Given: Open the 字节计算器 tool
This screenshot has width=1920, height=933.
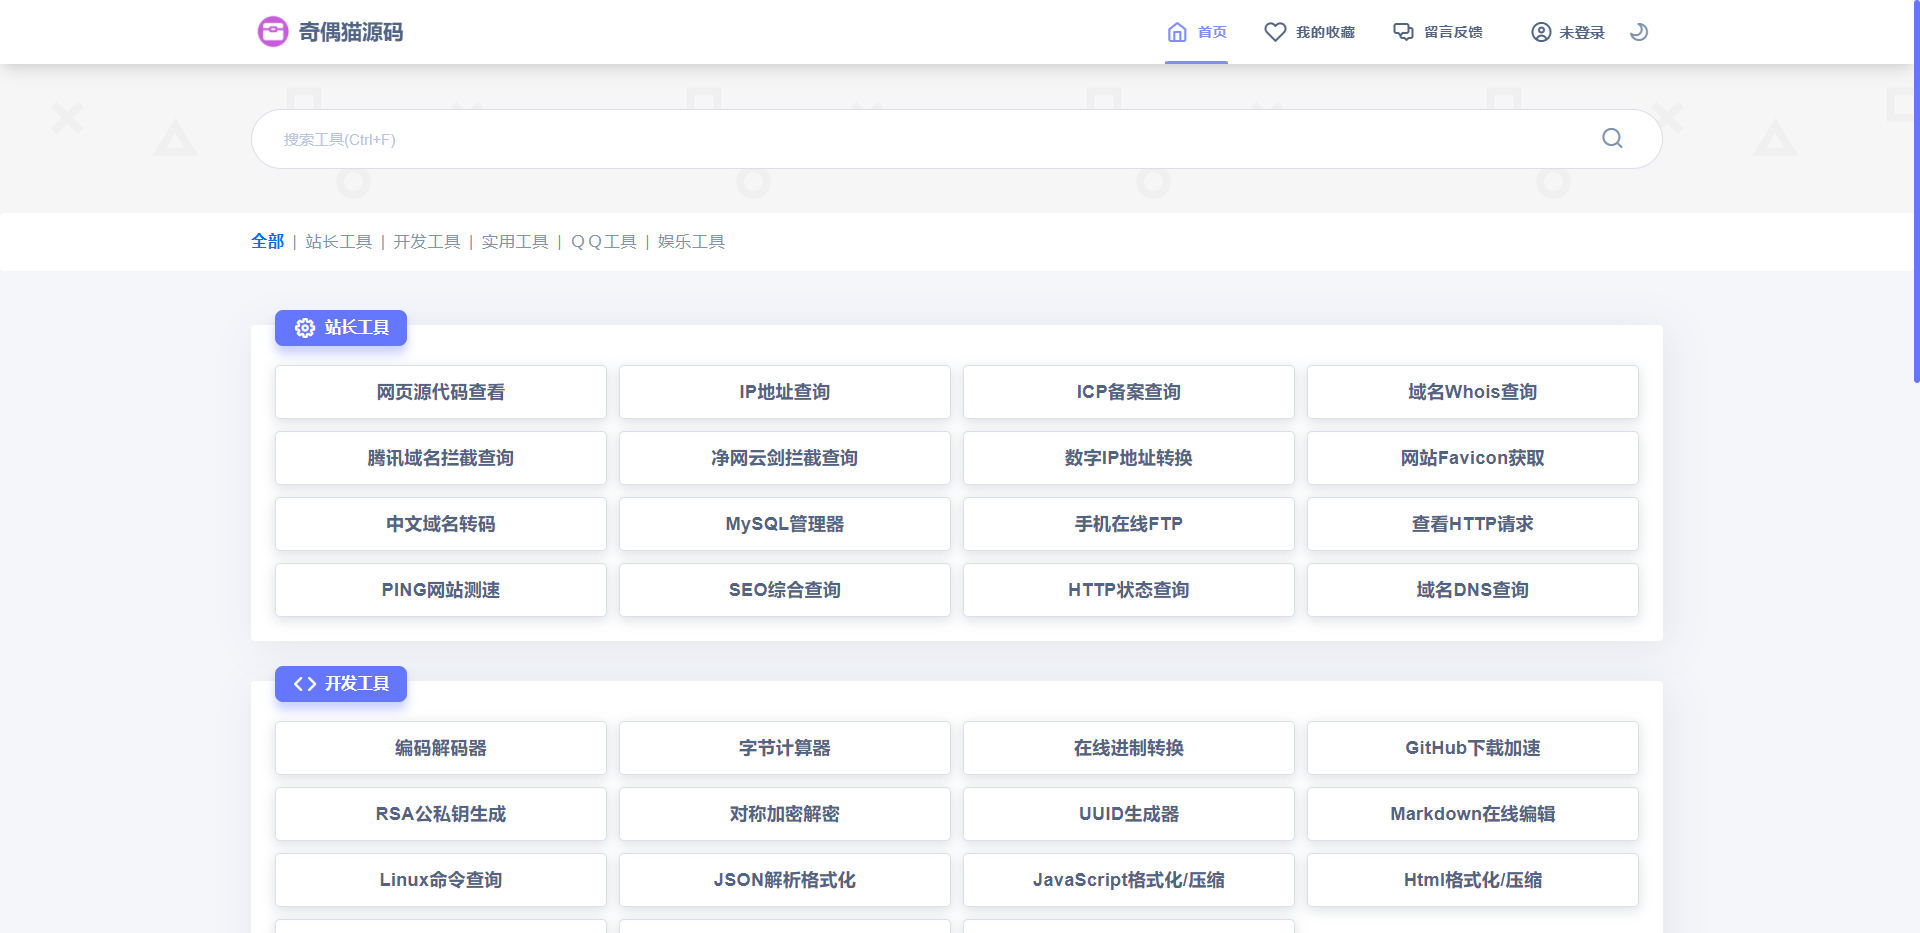Looking at the screenshot, I should 785,748.
